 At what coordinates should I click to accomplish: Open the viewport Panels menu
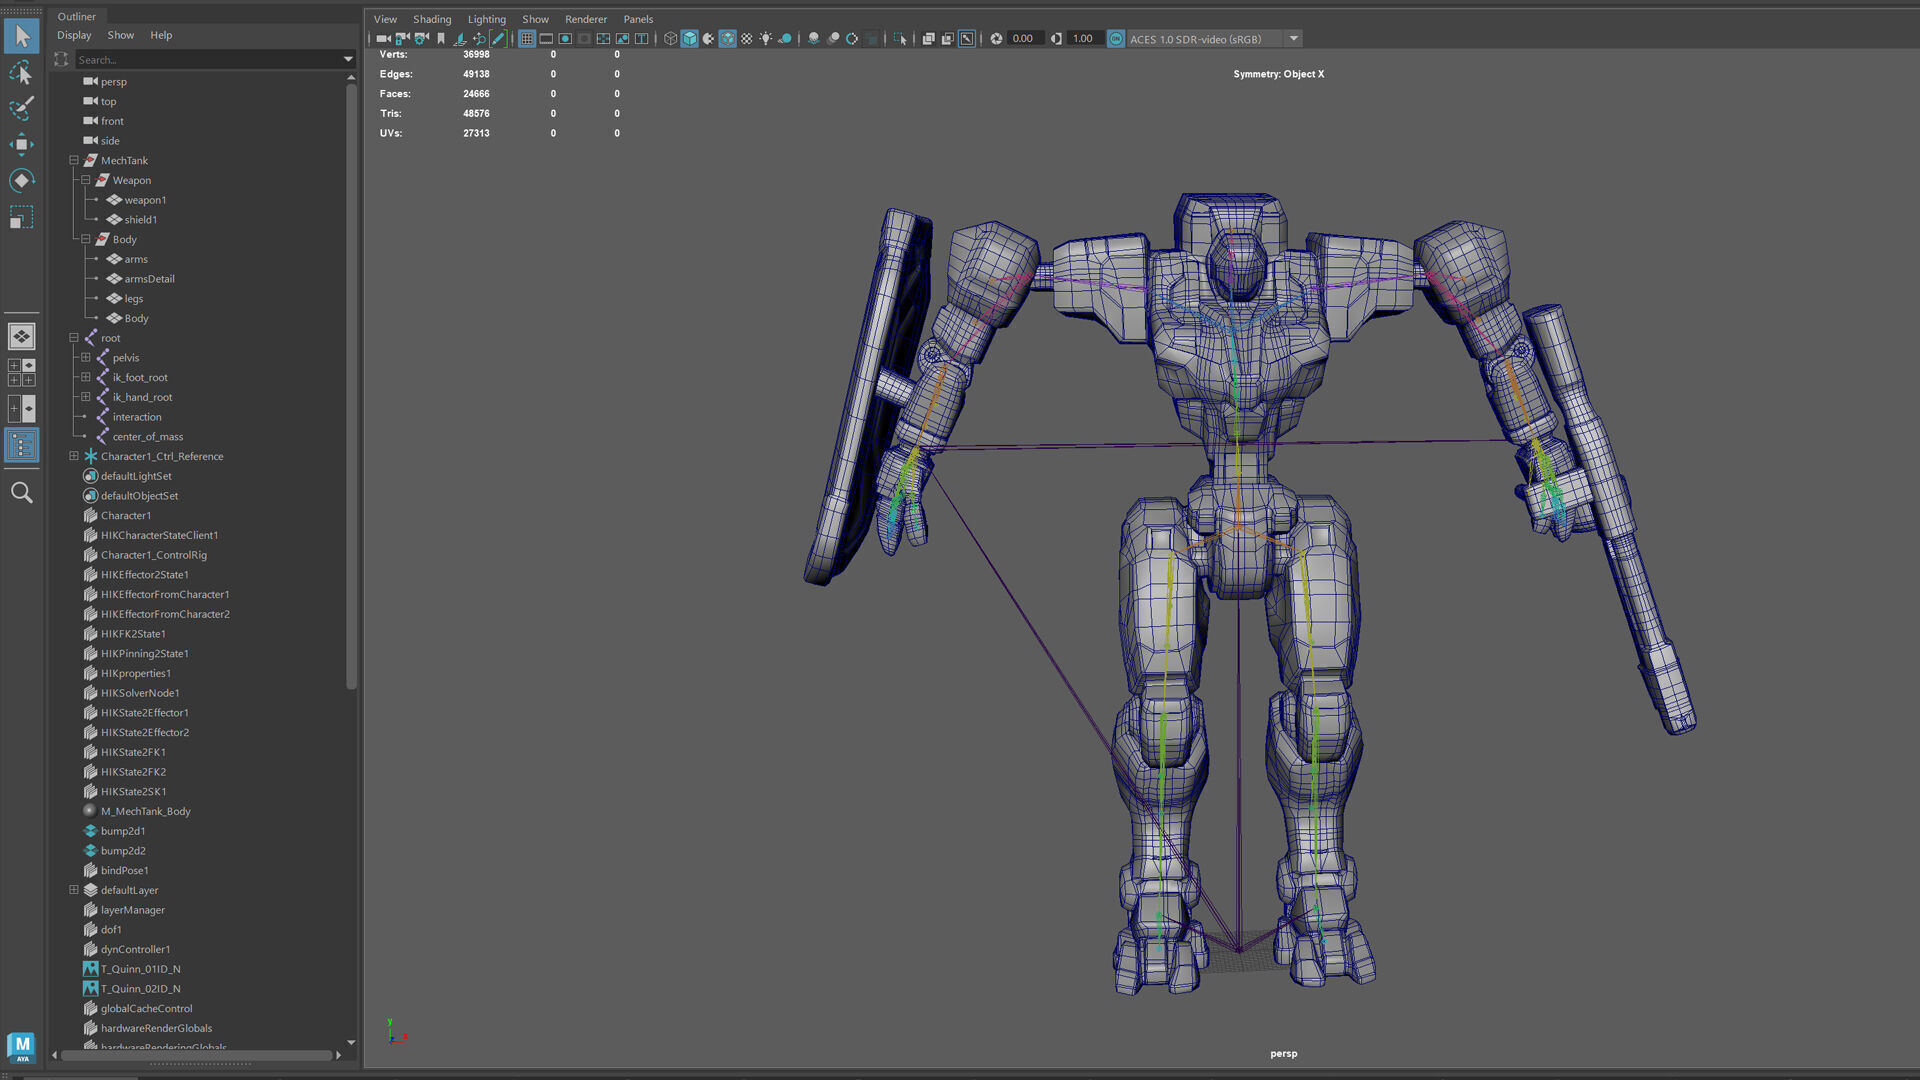pos(638,19)
